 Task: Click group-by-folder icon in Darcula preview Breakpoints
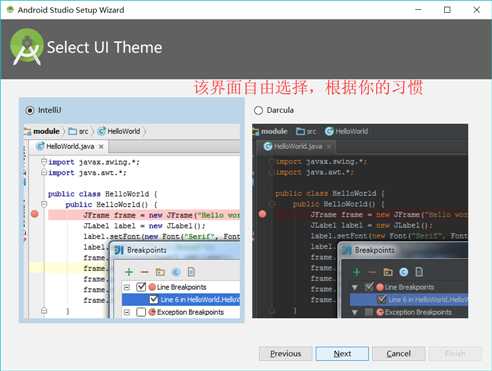[x=388, y=272]
